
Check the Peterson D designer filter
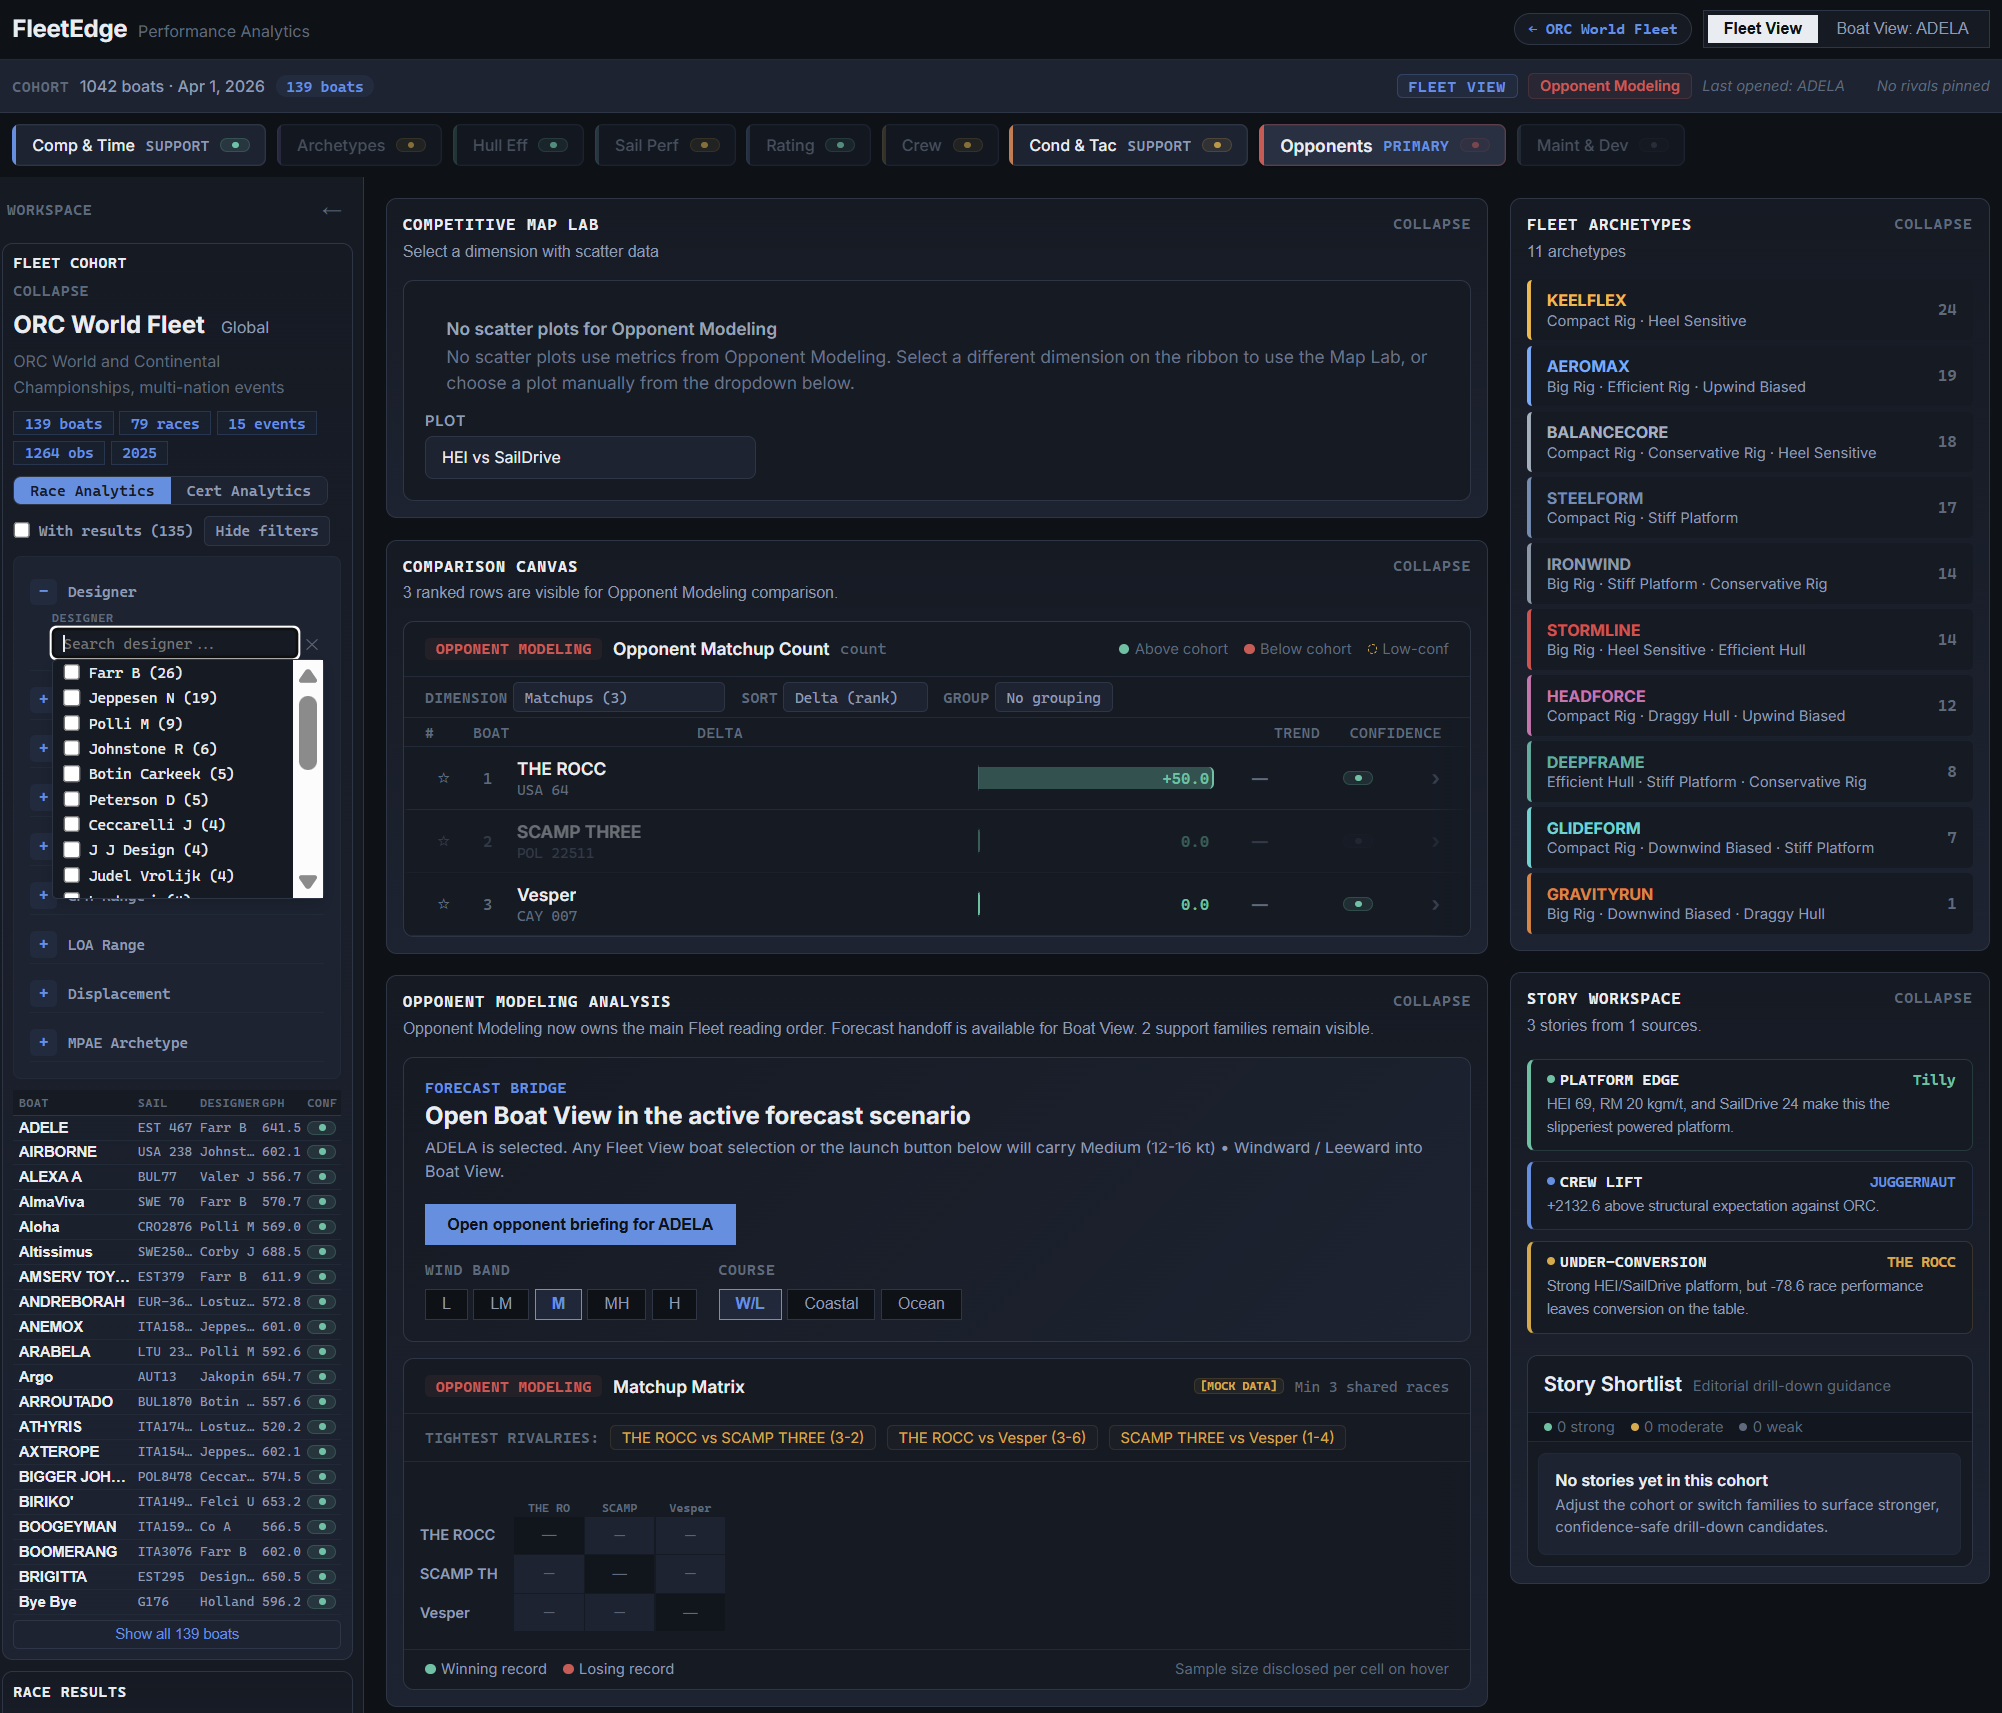[72, 800]
